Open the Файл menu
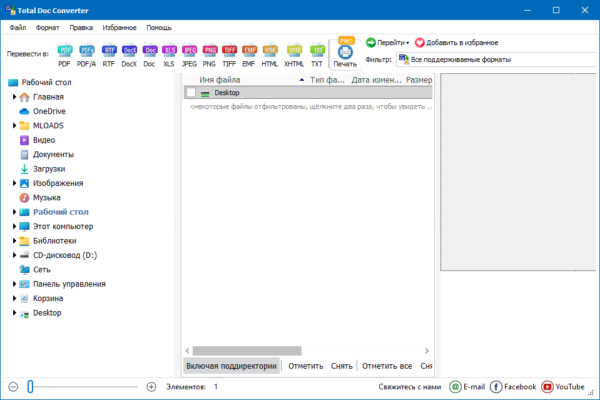This screenshot has width=600, height=400. coord(18,28)
